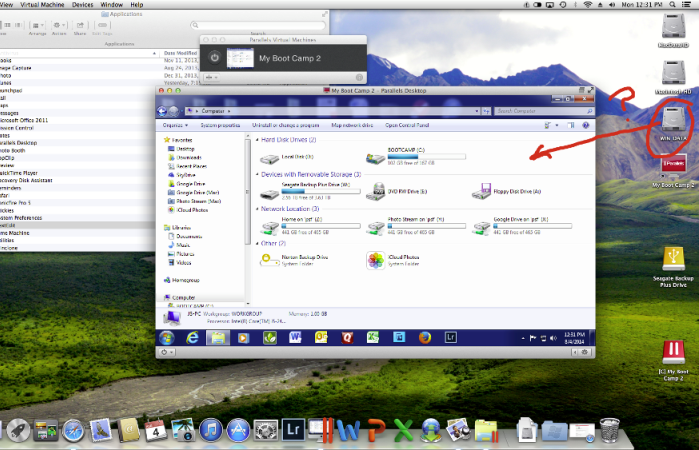Click the Windows taskbar clock
699x450 pixels.
574,338
